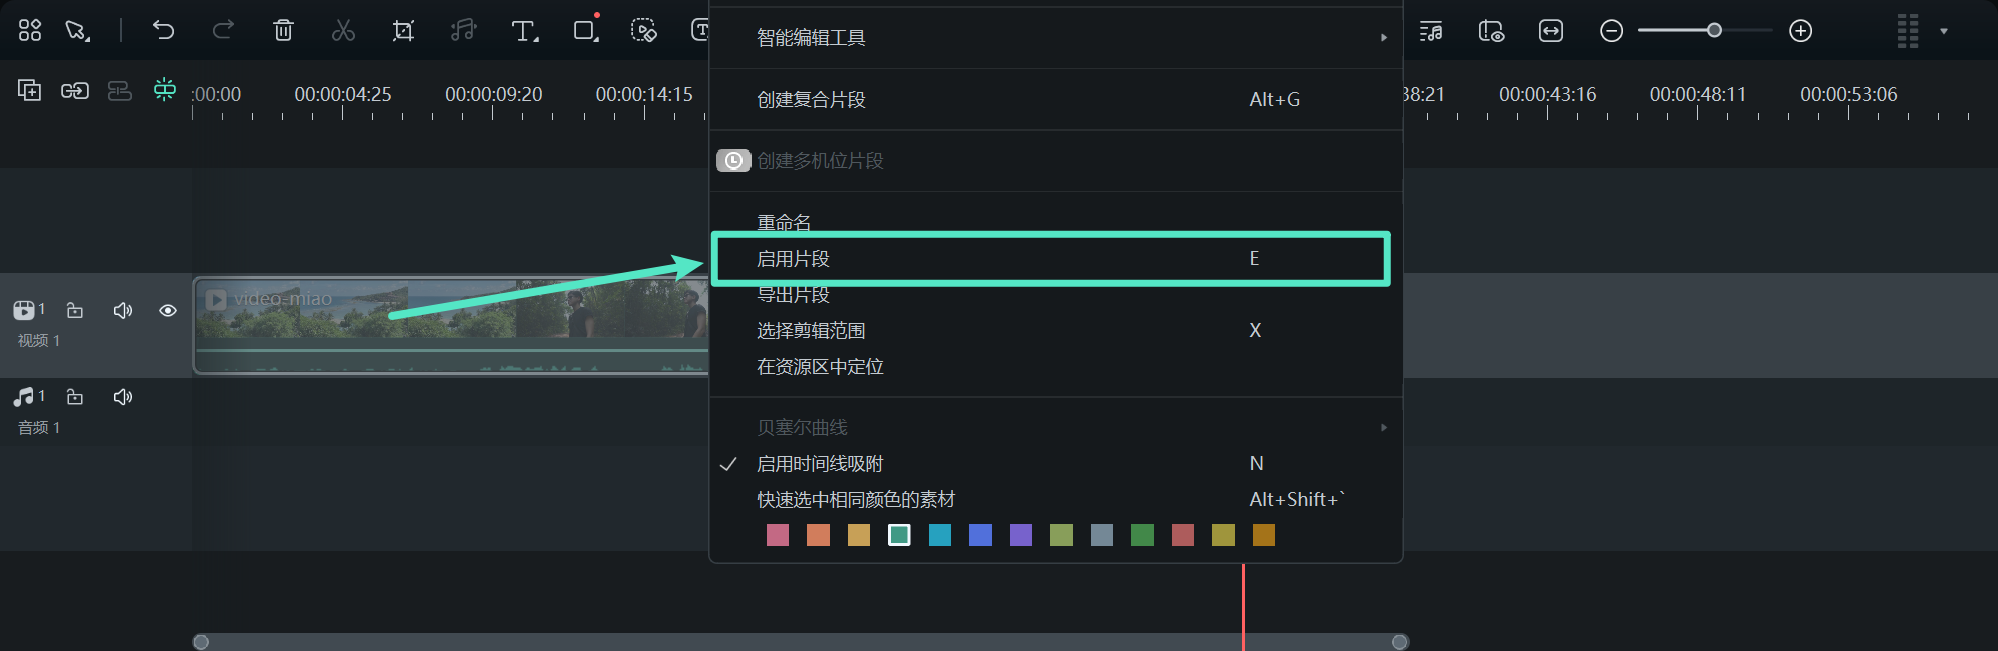Image resolution: width=1998 pixels, height=651 pixels.
Task: Mute the 视频 1 track speaker icon
Action: pyautogui.click(x=122, y=310)
